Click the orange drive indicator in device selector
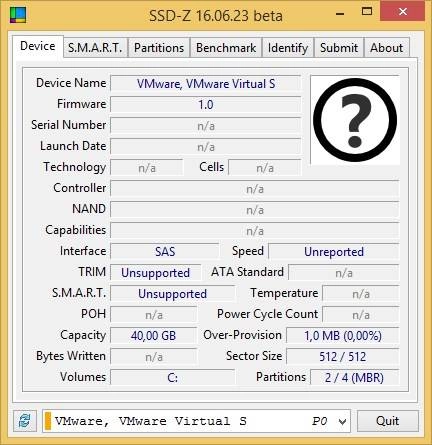The image size is (432, 445). pos(48,421)
